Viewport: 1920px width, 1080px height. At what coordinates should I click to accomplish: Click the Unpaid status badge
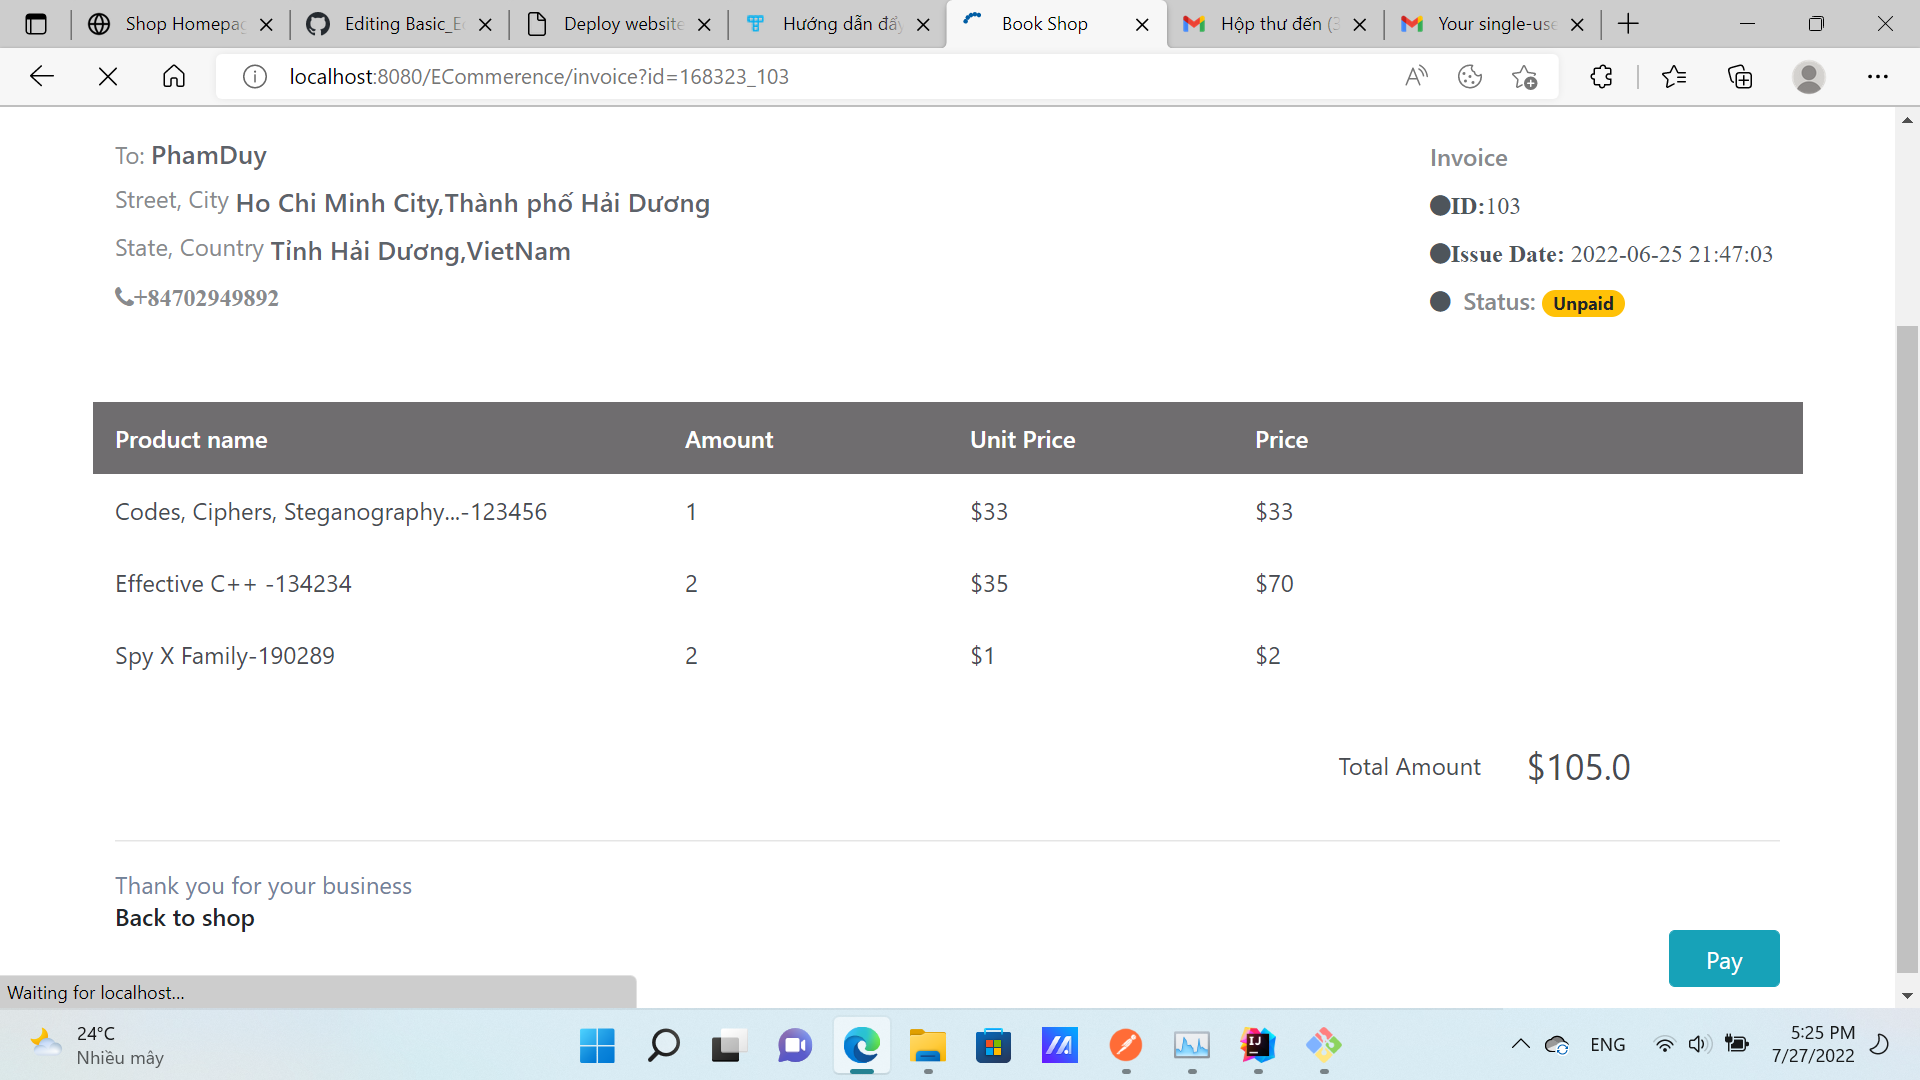pyautogui.click(x=1583, y=303)
